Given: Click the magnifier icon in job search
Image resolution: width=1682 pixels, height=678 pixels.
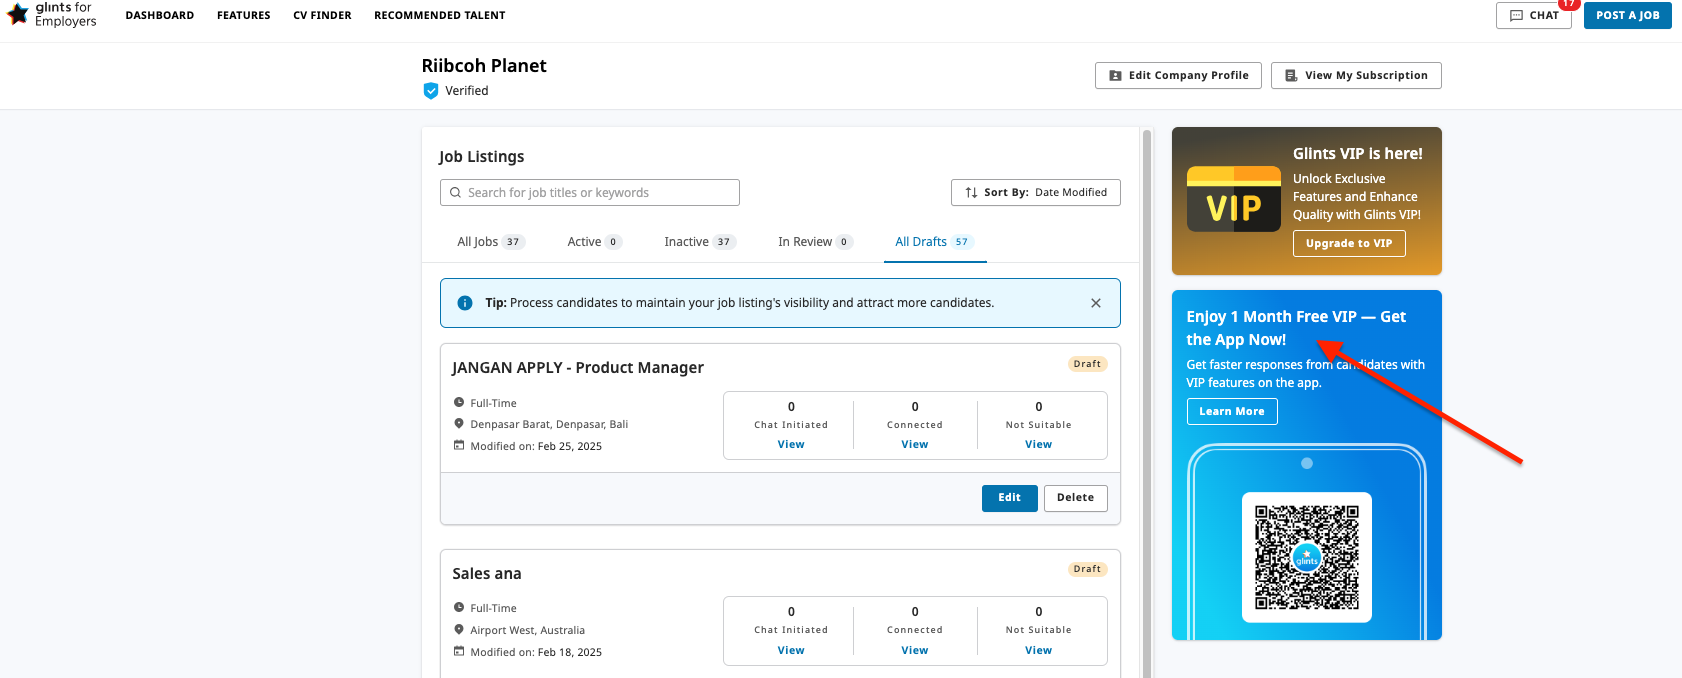Looking at the screenshot, I should [x=456, y=193].
